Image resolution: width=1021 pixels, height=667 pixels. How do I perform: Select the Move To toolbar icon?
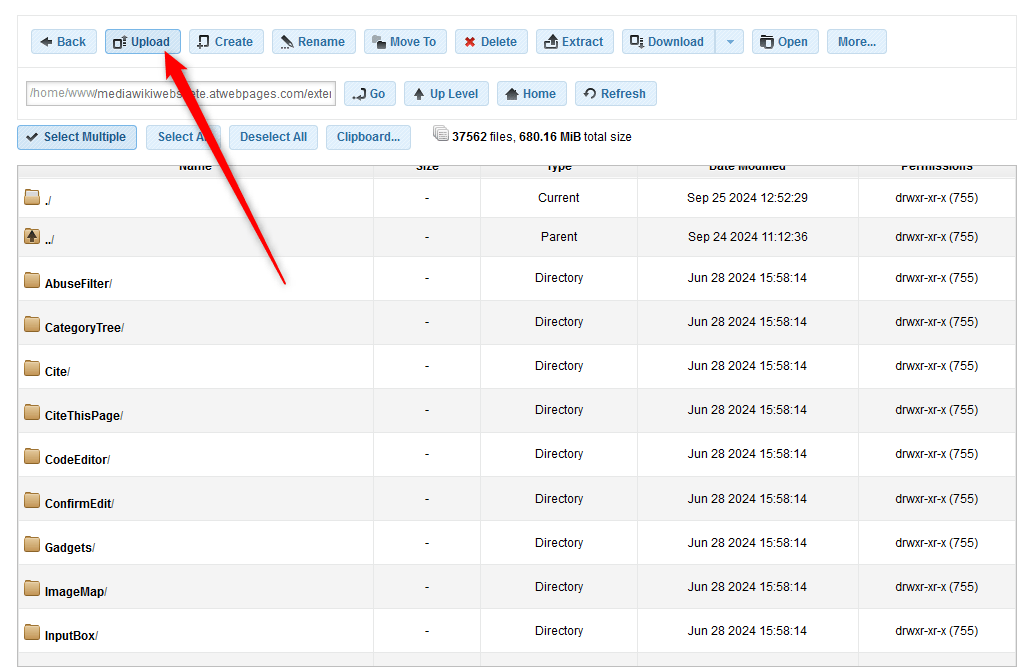[x=404, y=41]
